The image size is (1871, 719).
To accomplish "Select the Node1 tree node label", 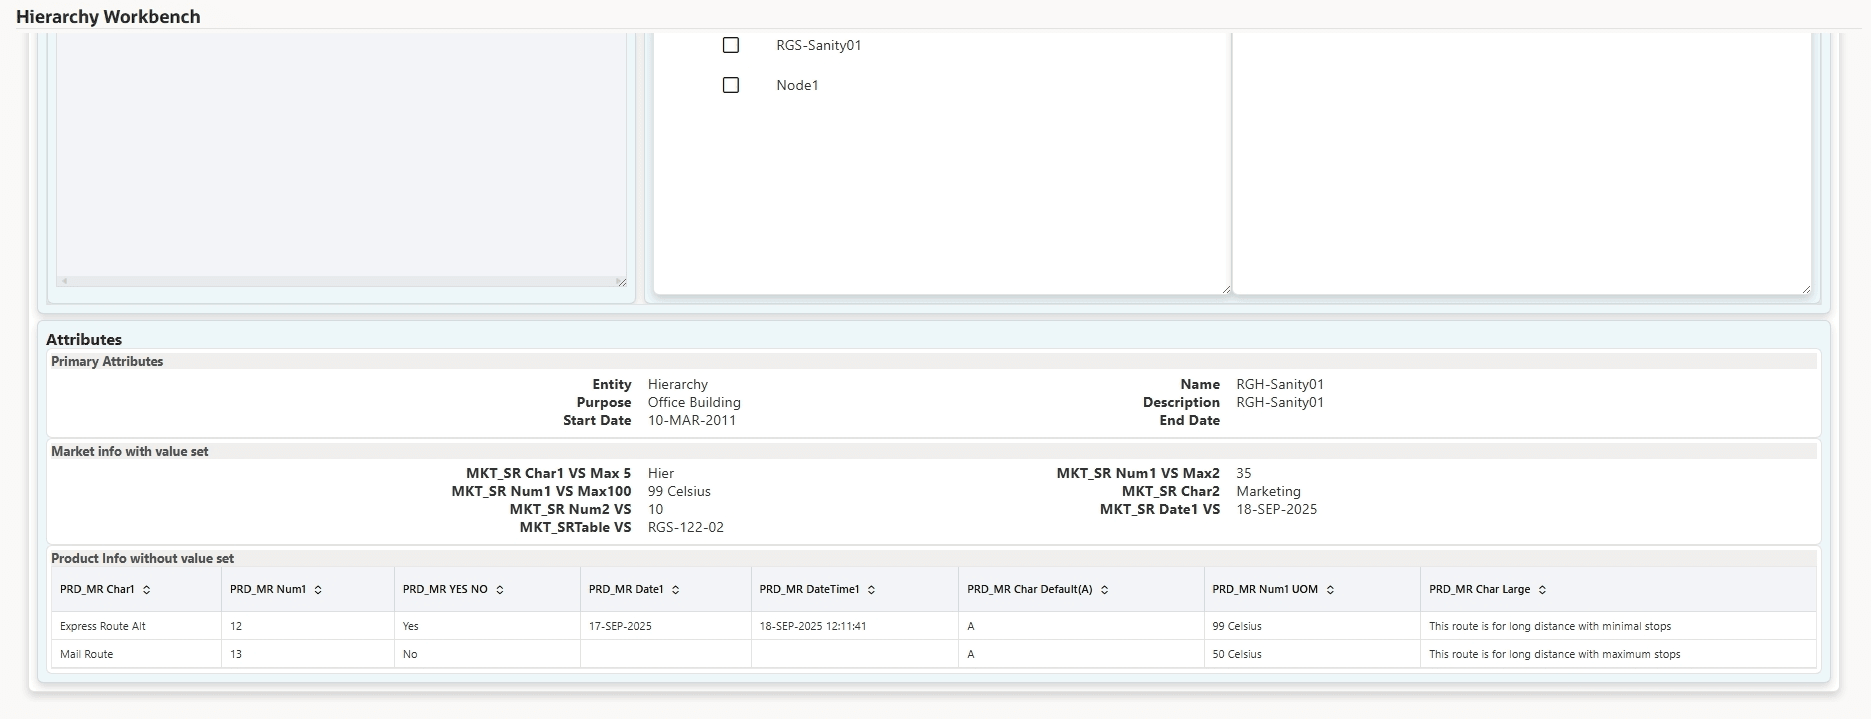I will click(x=797, y=85).
